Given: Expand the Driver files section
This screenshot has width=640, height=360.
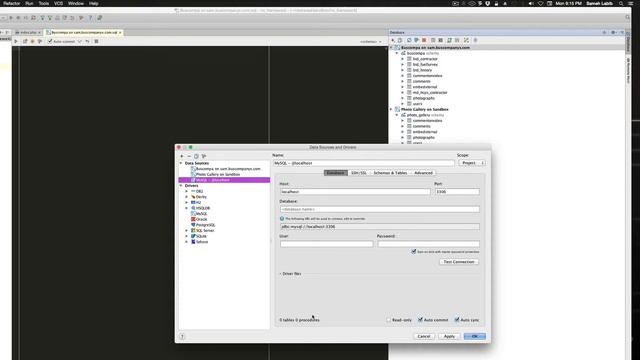Looking at the screenshot, I should [x=280, y=273].
